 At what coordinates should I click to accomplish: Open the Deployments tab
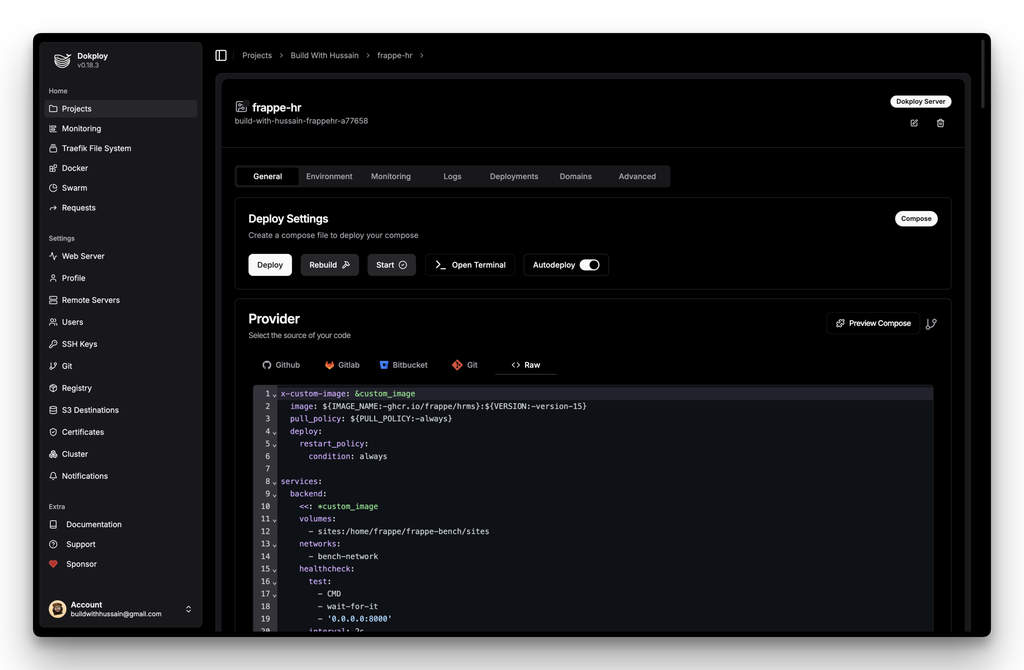click(x=514, y=176)
